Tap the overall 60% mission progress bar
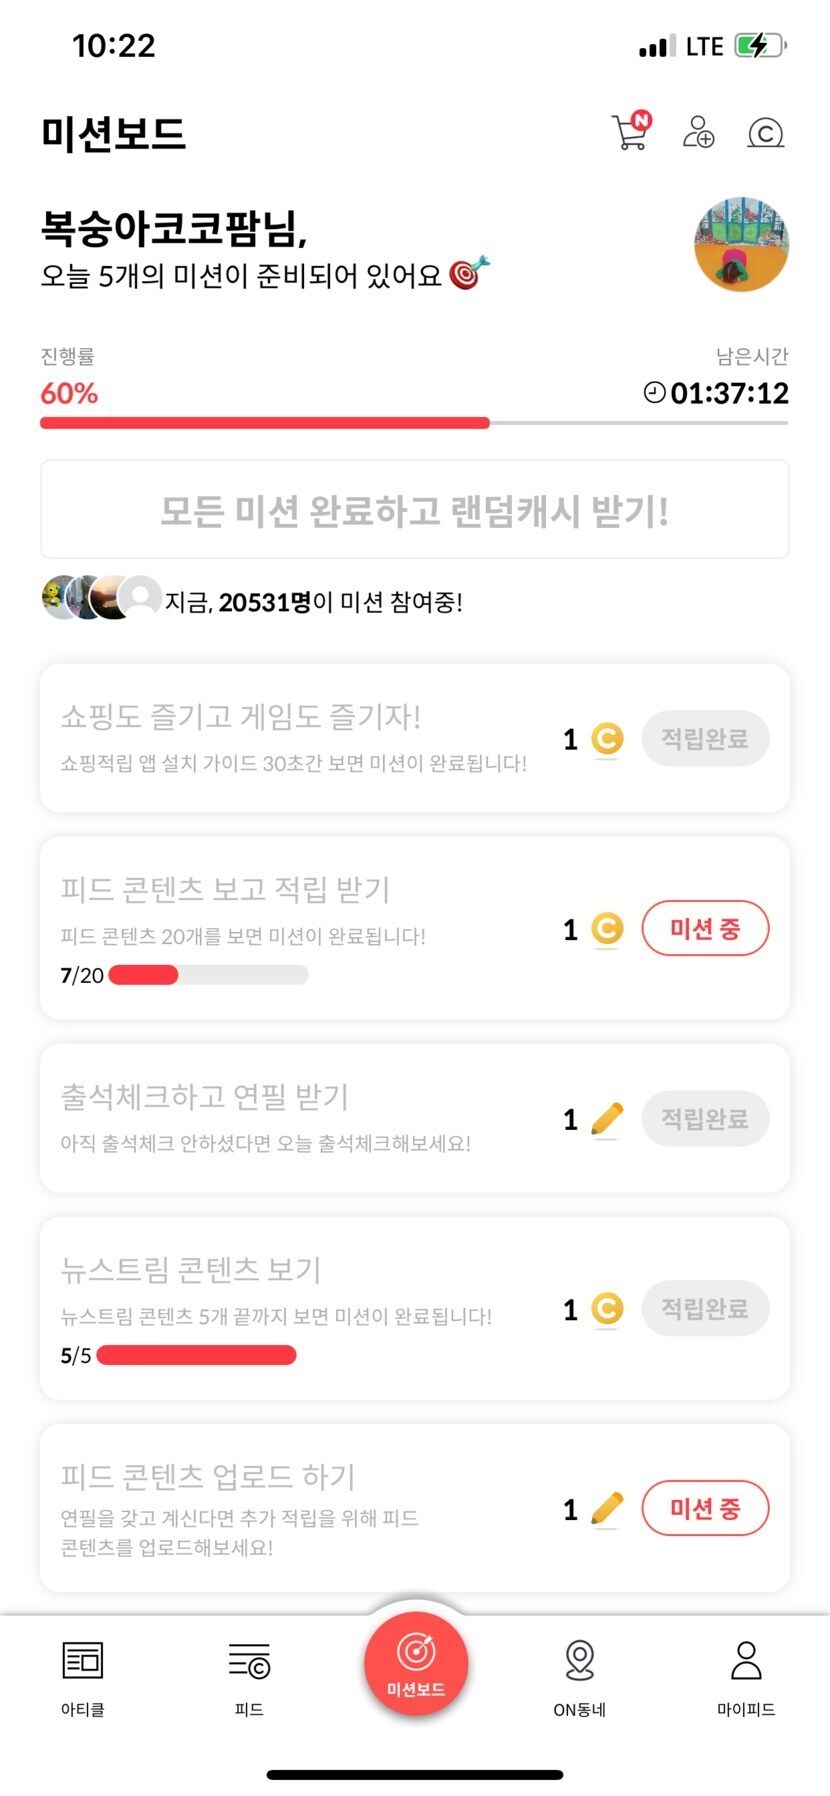Image resolution: width=830 pixels, height=1796 pixels. 414,423
